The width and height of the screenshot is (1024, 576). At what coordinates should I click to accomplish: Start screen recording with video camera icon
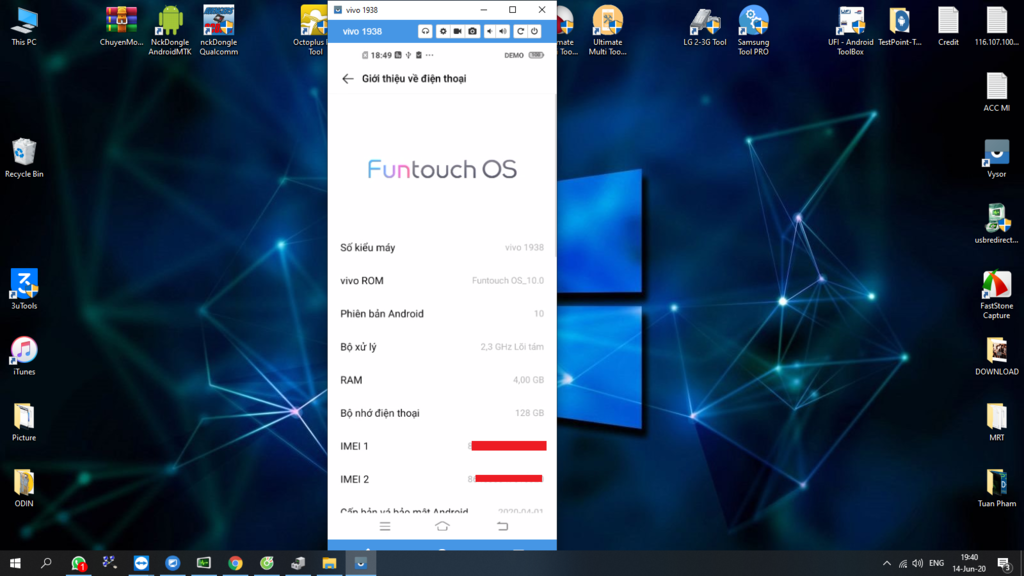click(x=458, y=31)
